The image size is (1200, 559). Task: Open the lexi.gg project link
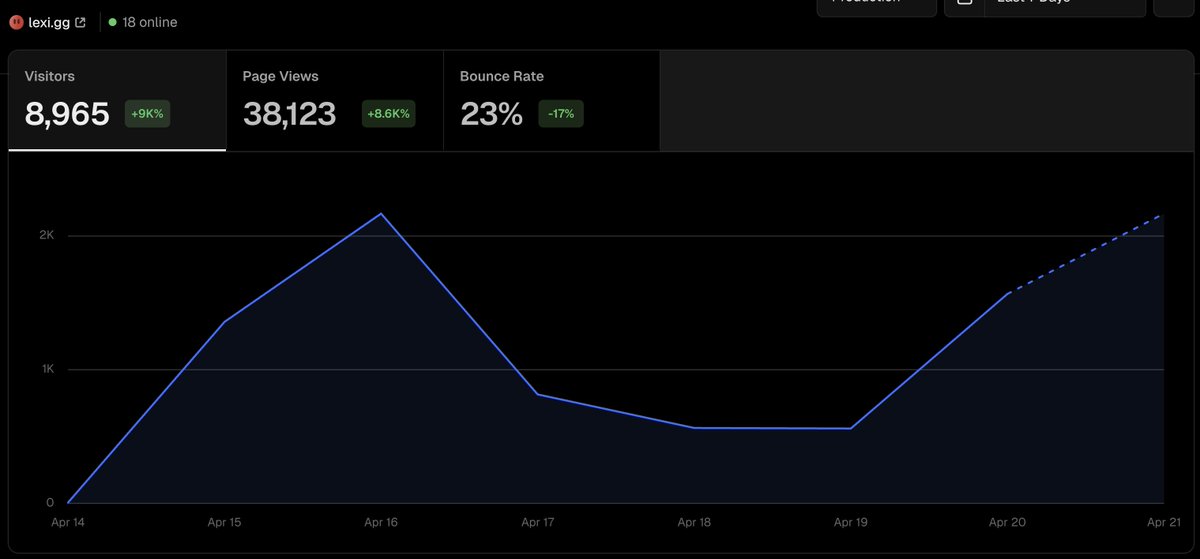pyautogui.click(x=50, y=22)
